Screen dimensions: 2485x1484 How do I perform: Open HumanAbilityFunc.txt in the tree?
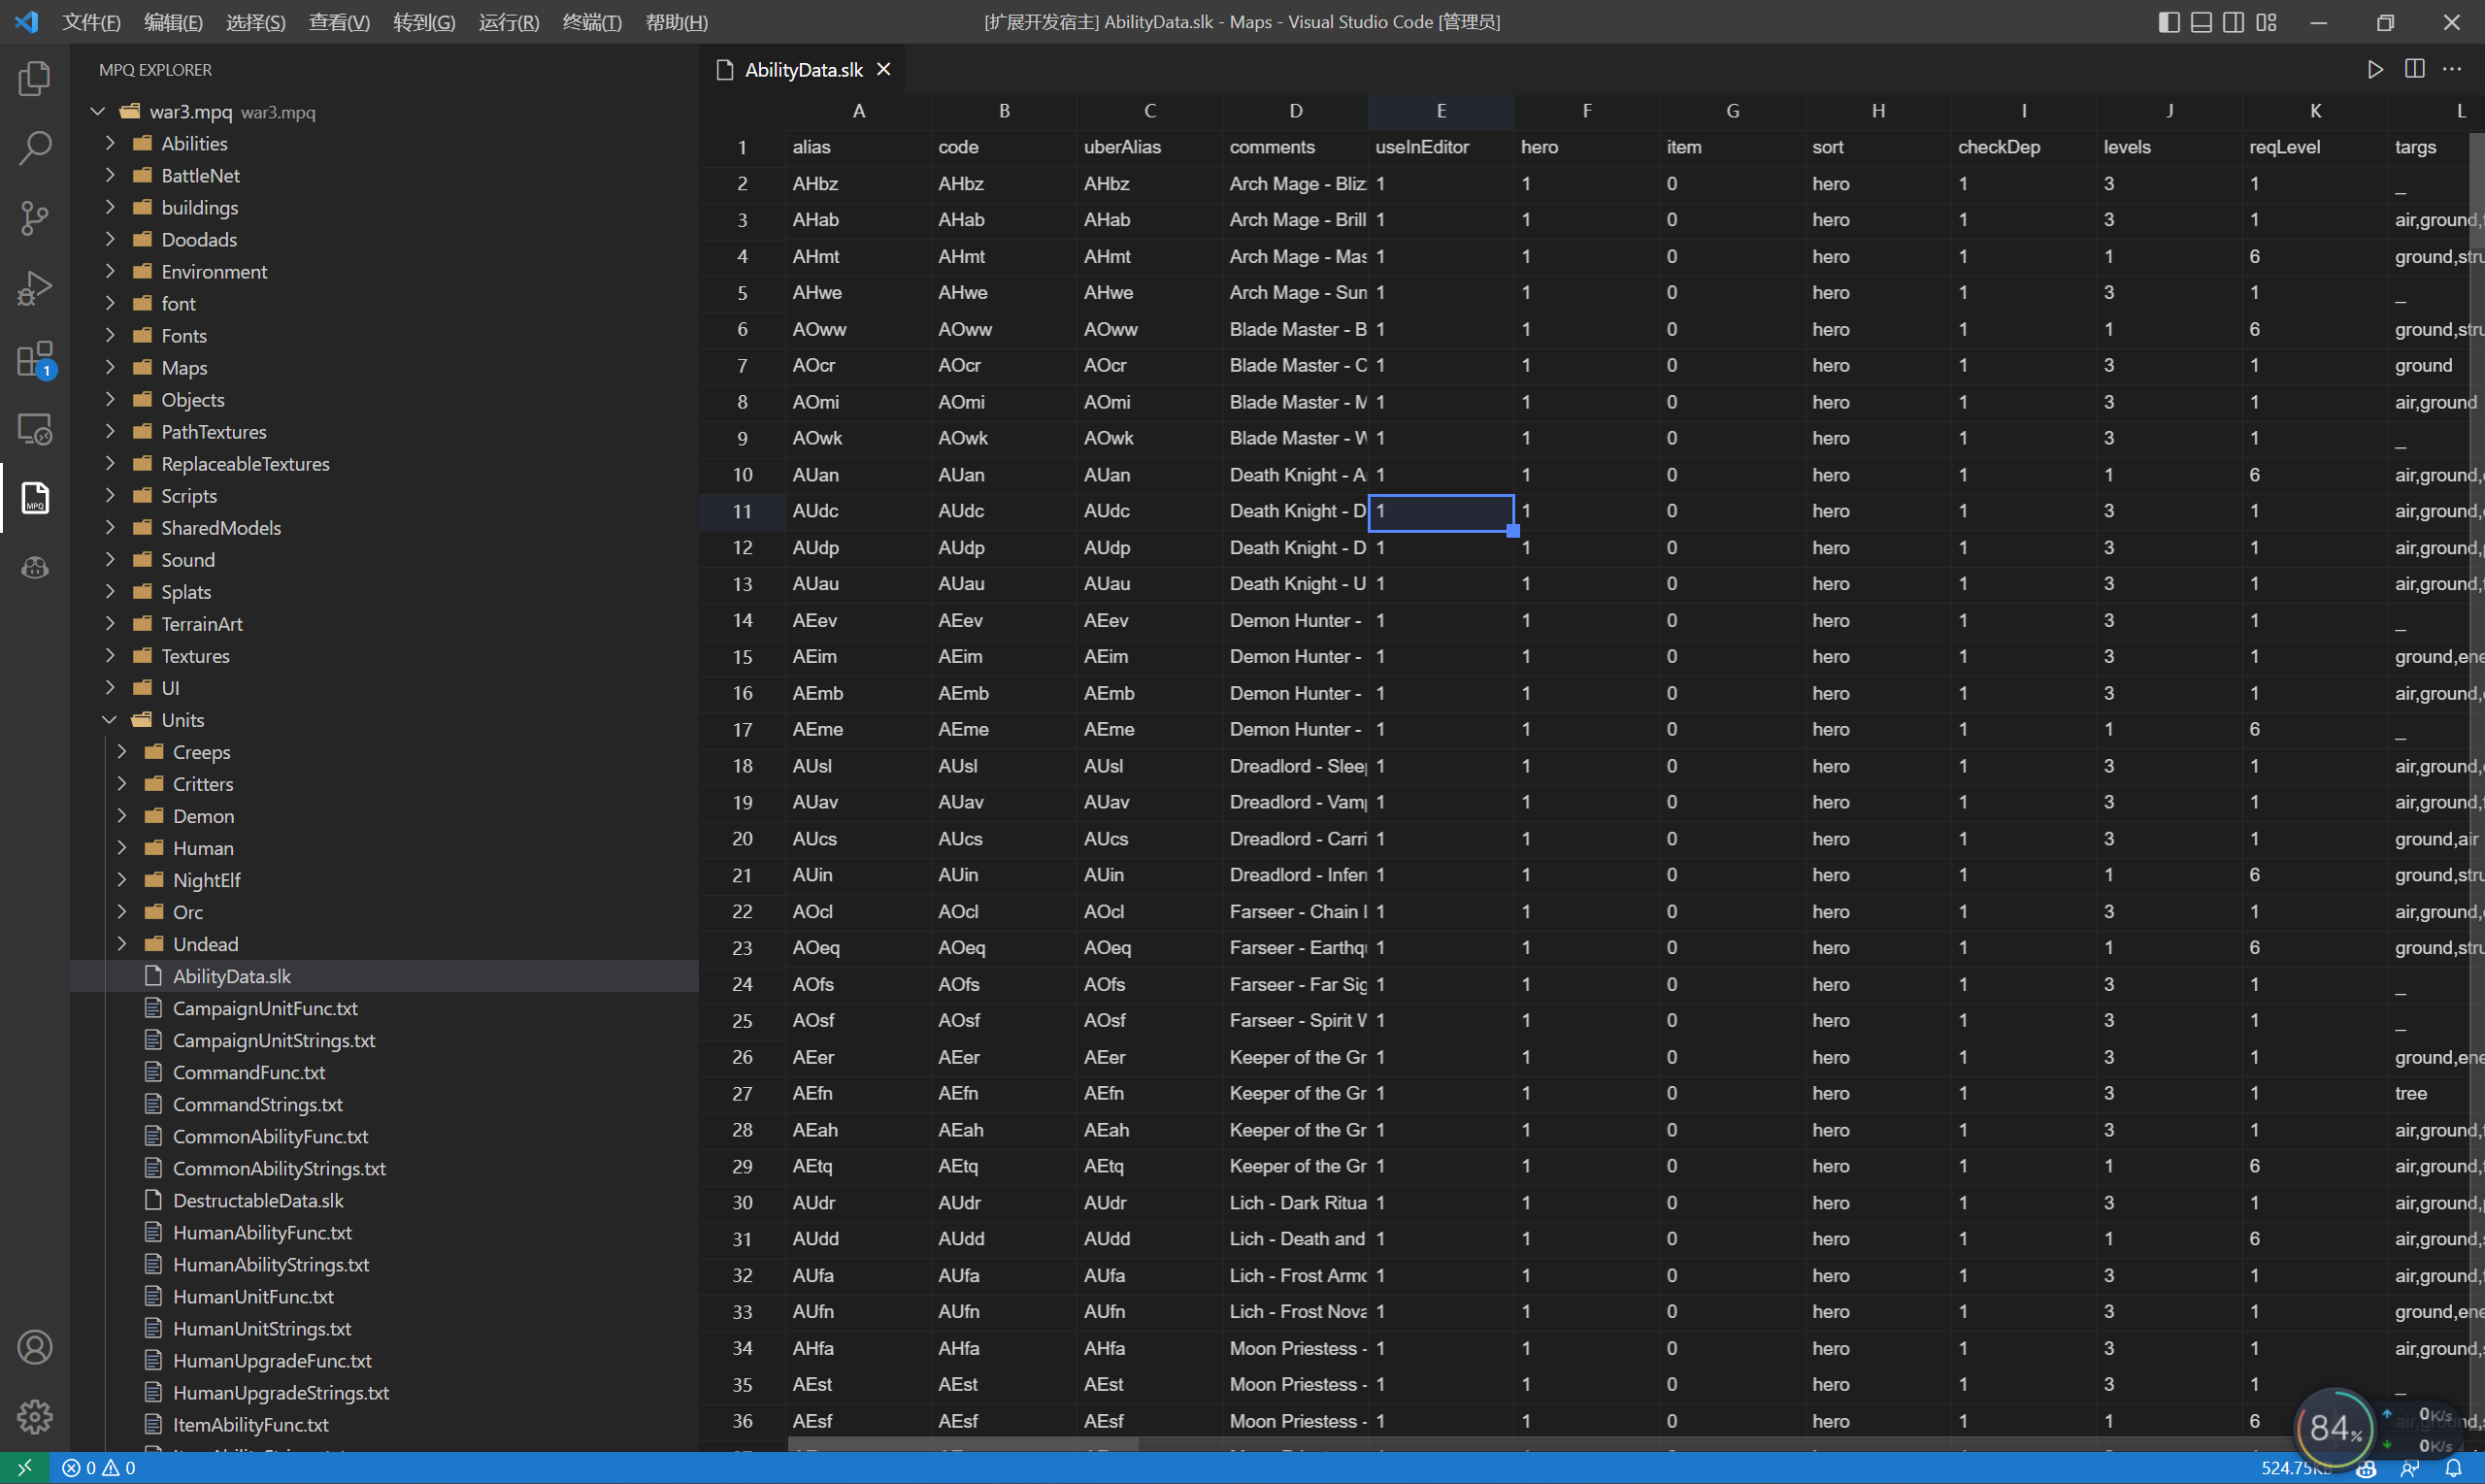click(262, 1232)
